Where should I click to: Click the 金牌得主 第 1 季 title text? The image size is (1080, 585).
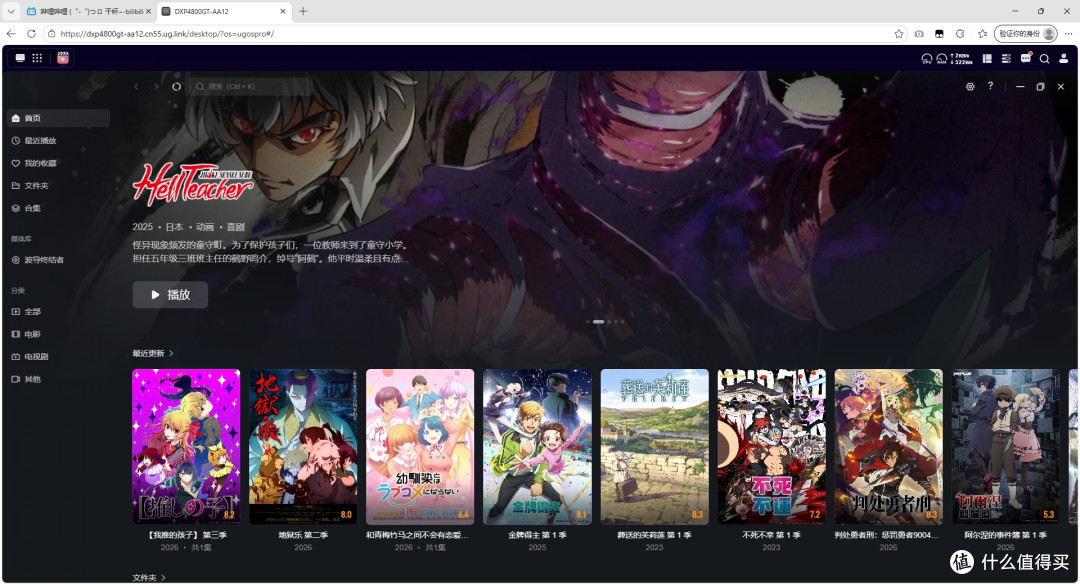[537, 535]
